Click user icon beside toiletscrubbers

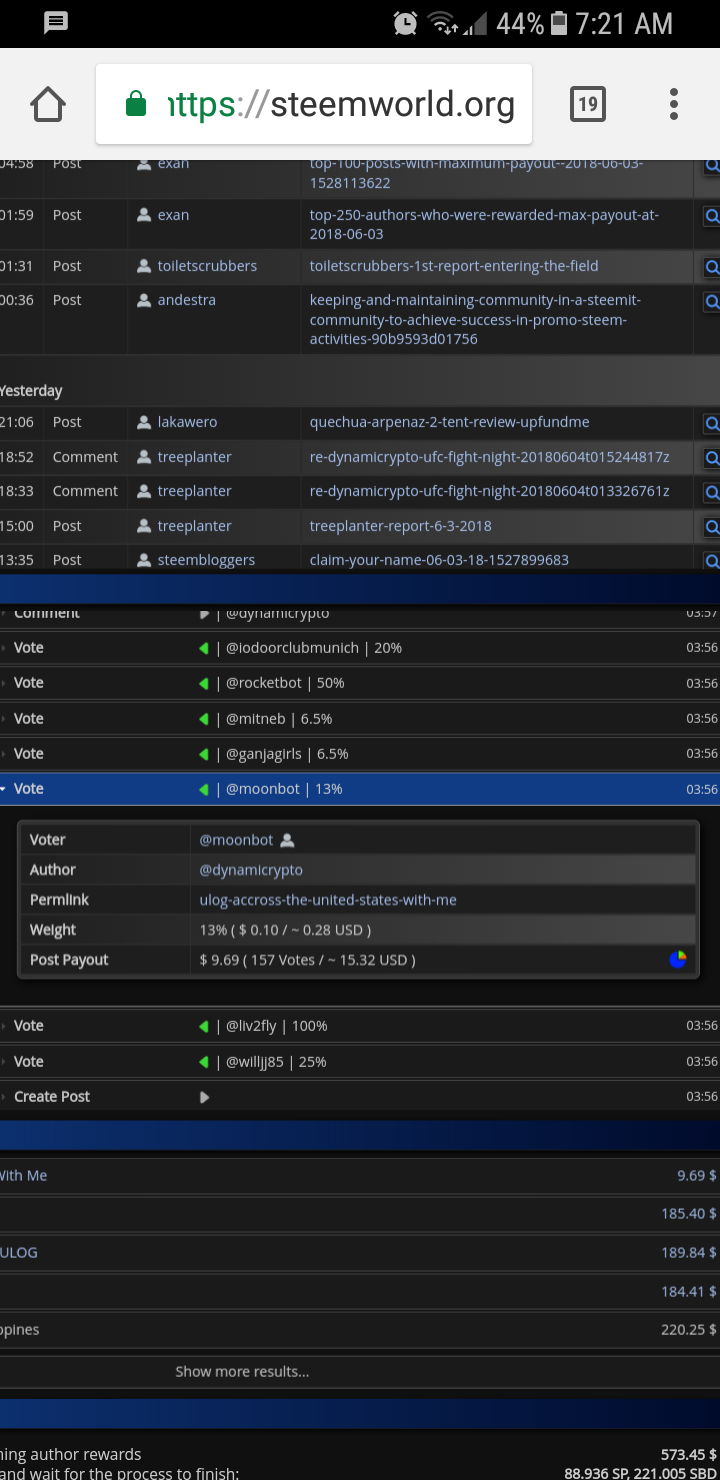tap(144, 266)
